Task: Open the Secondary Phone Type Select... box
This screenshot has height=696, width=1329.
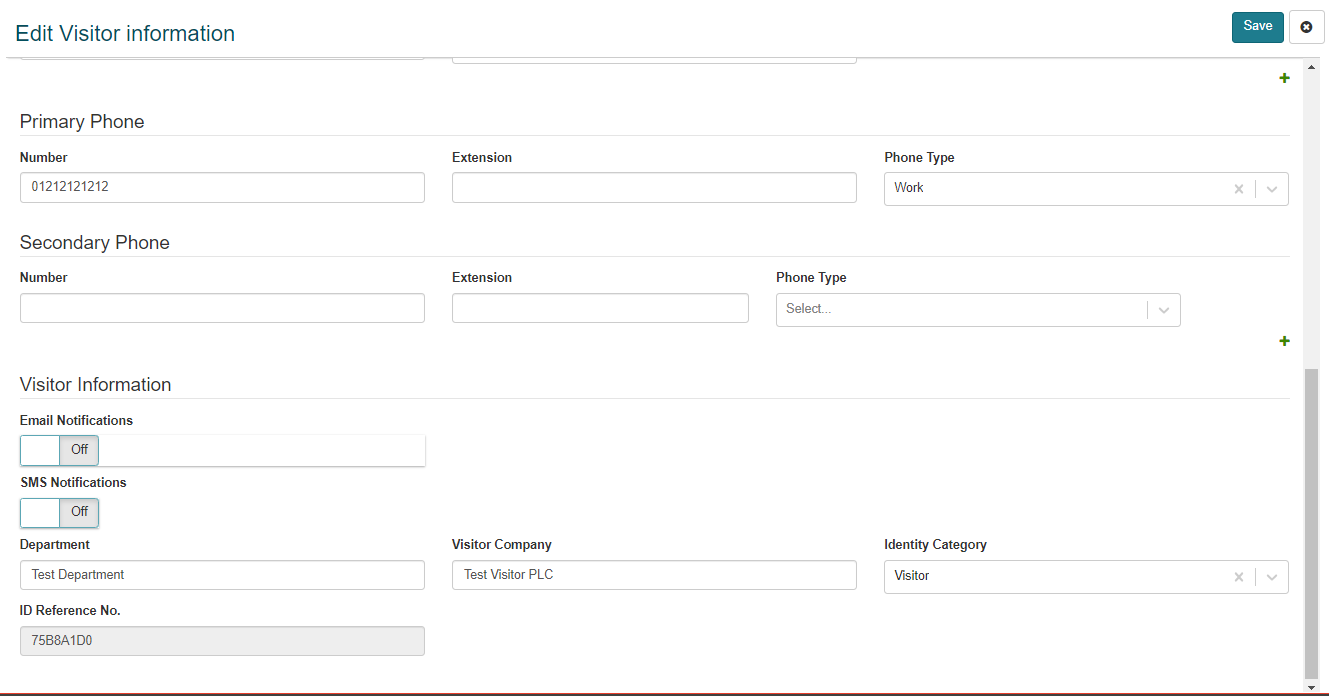Action: tap(978, 310)
